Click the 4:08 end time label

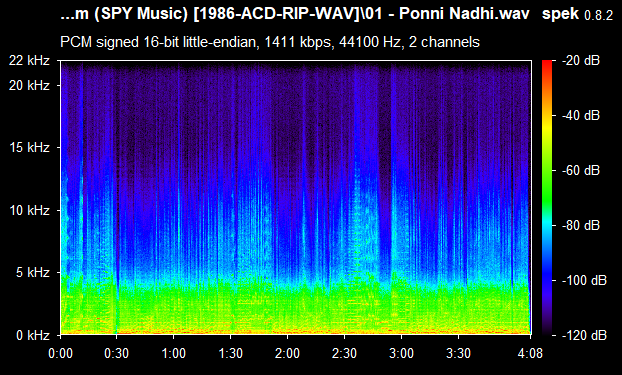click(530, 353)
